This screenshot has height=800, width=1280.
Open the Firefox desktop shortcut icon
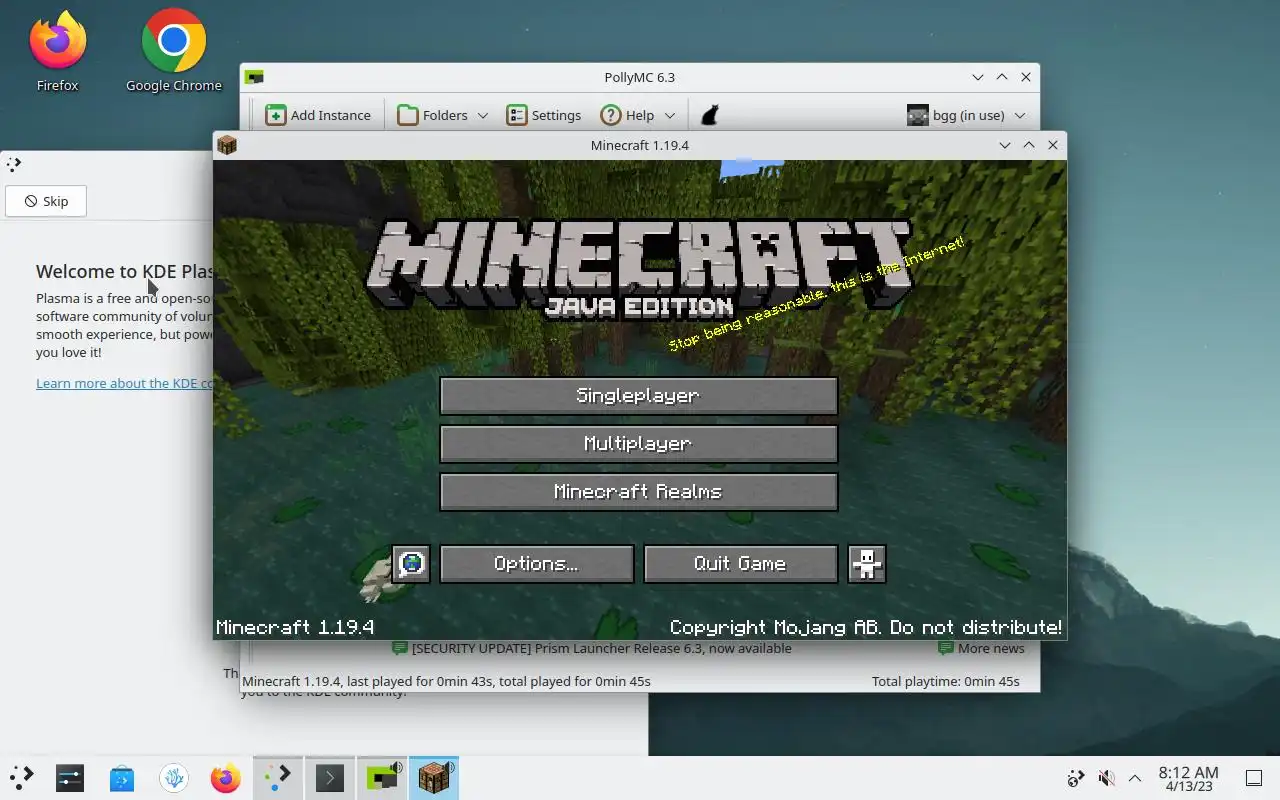point(57,52)
